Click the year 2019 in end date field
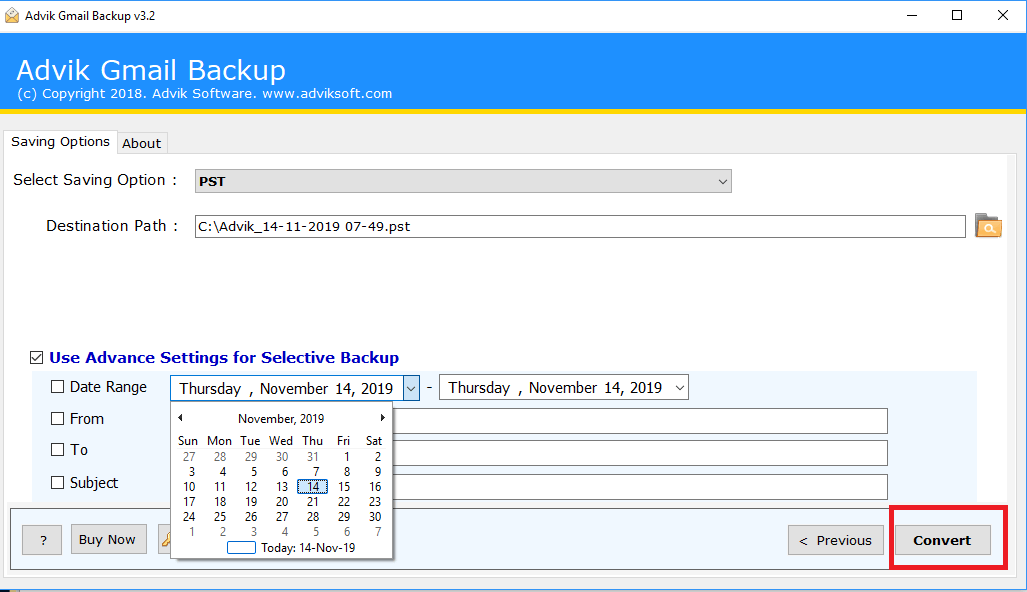 point(646,388)
